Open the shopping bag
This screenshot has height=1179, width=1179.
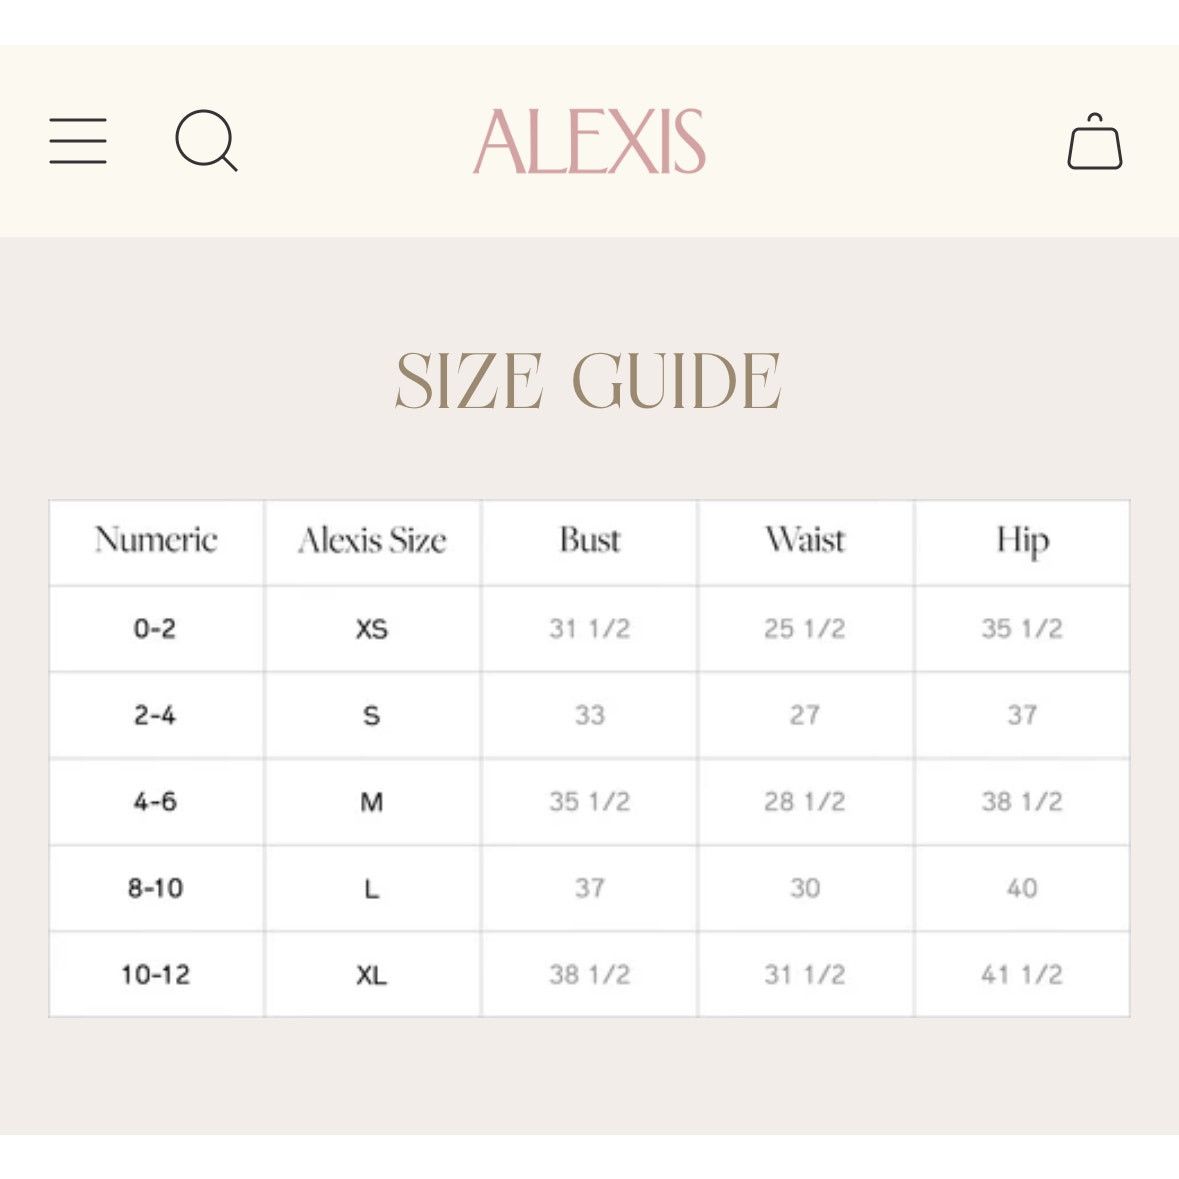pyautogui.click(x=1095, y=141)
